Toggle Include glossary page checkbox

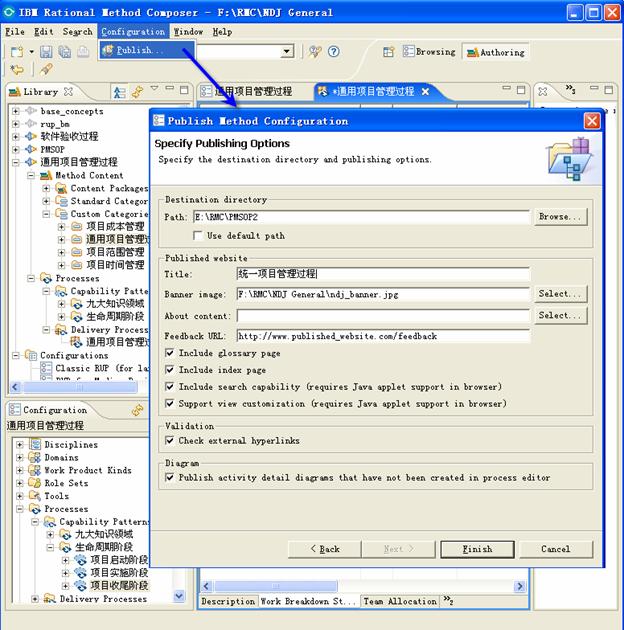pyautogui.click(x=170, y=353)
